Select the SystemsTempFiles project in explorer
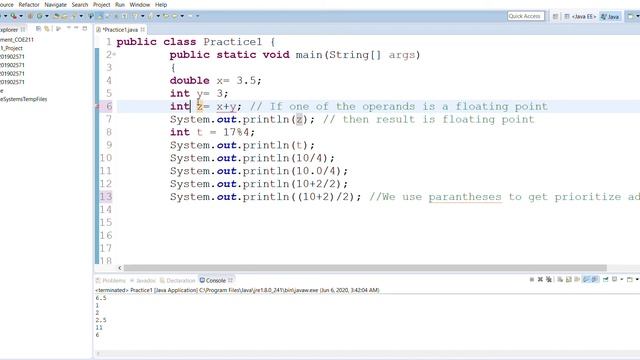The height and width of the screenshot is (360, 640). click(x=24, y=99)
